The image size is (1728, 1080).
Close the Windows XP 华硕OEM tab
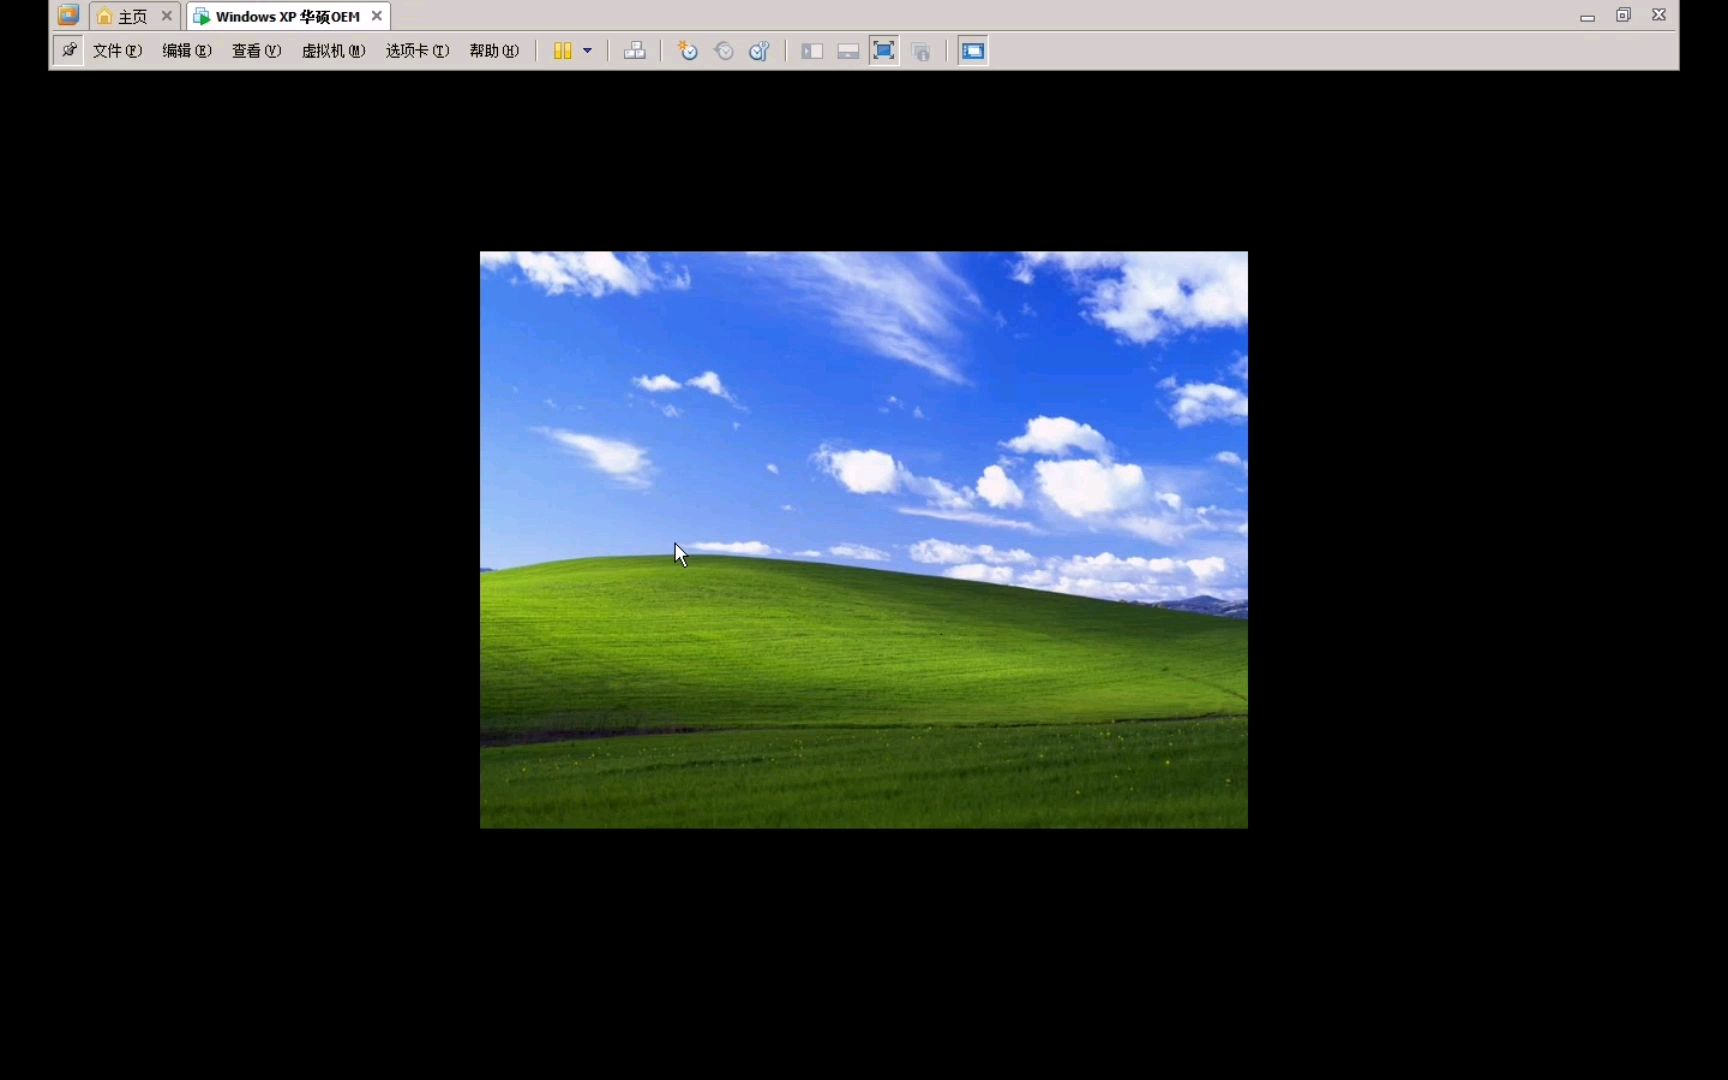[x=377, y=16]
